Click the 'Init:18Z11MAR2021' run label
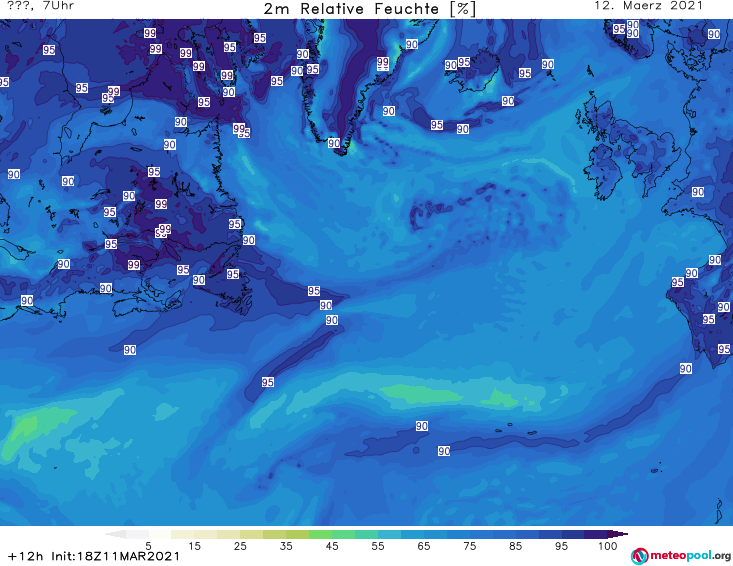Viewport: 733px width, 566px height. pyautogui.click(x=115, y=556)
